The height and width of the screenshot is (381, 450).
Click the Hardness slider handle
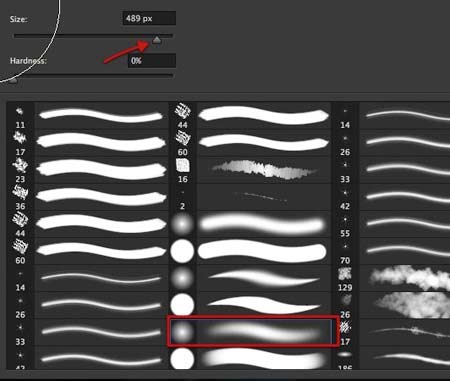tap(13, 80)
